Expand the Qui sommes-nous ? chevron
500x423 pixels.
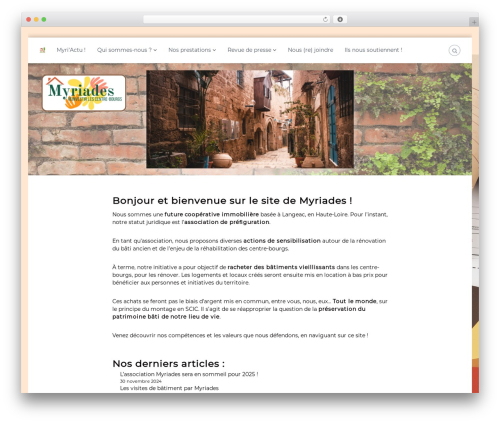[x=155, y=50]
